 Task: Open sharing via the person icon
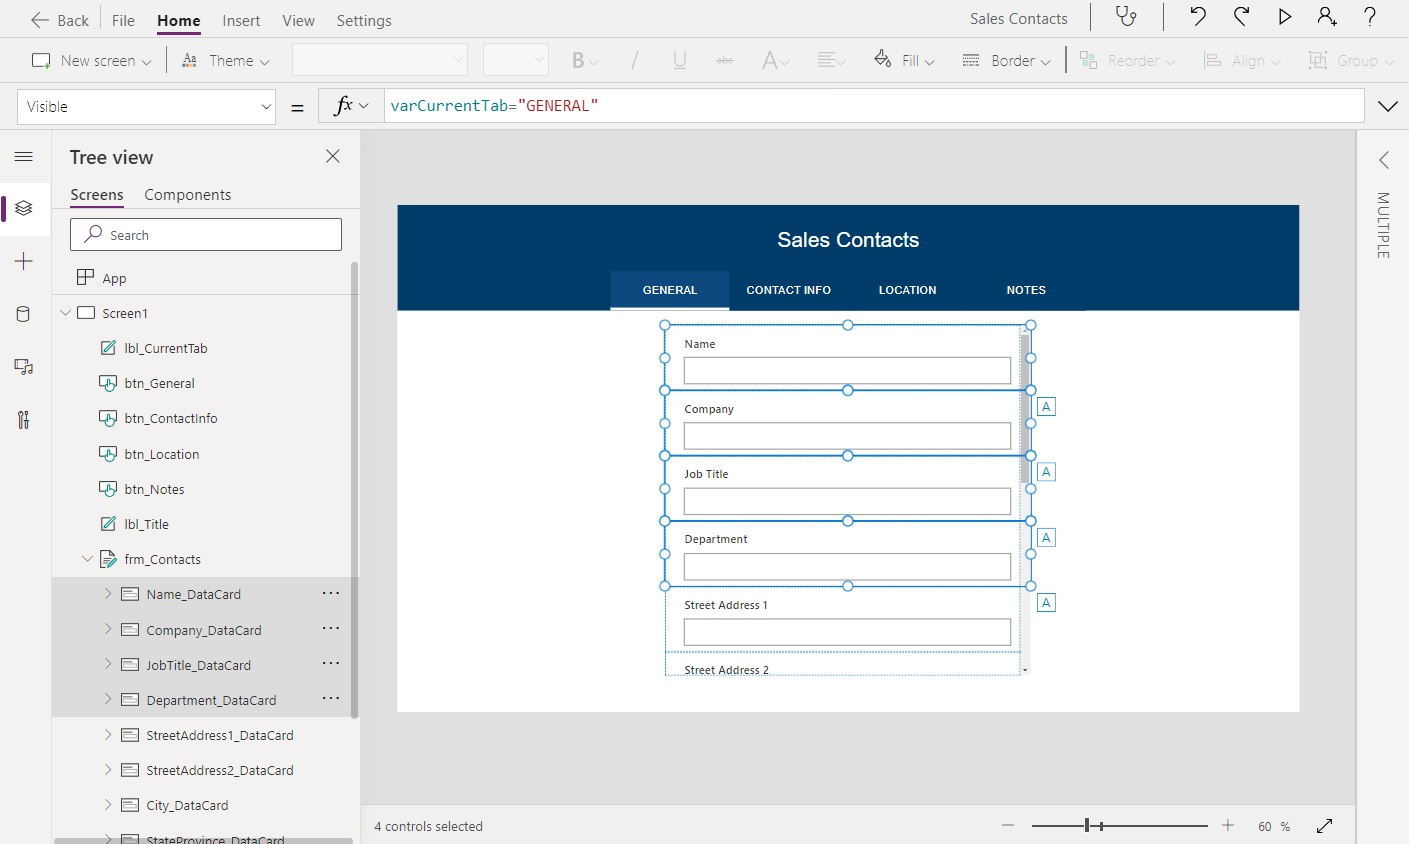pos(1326,17)
